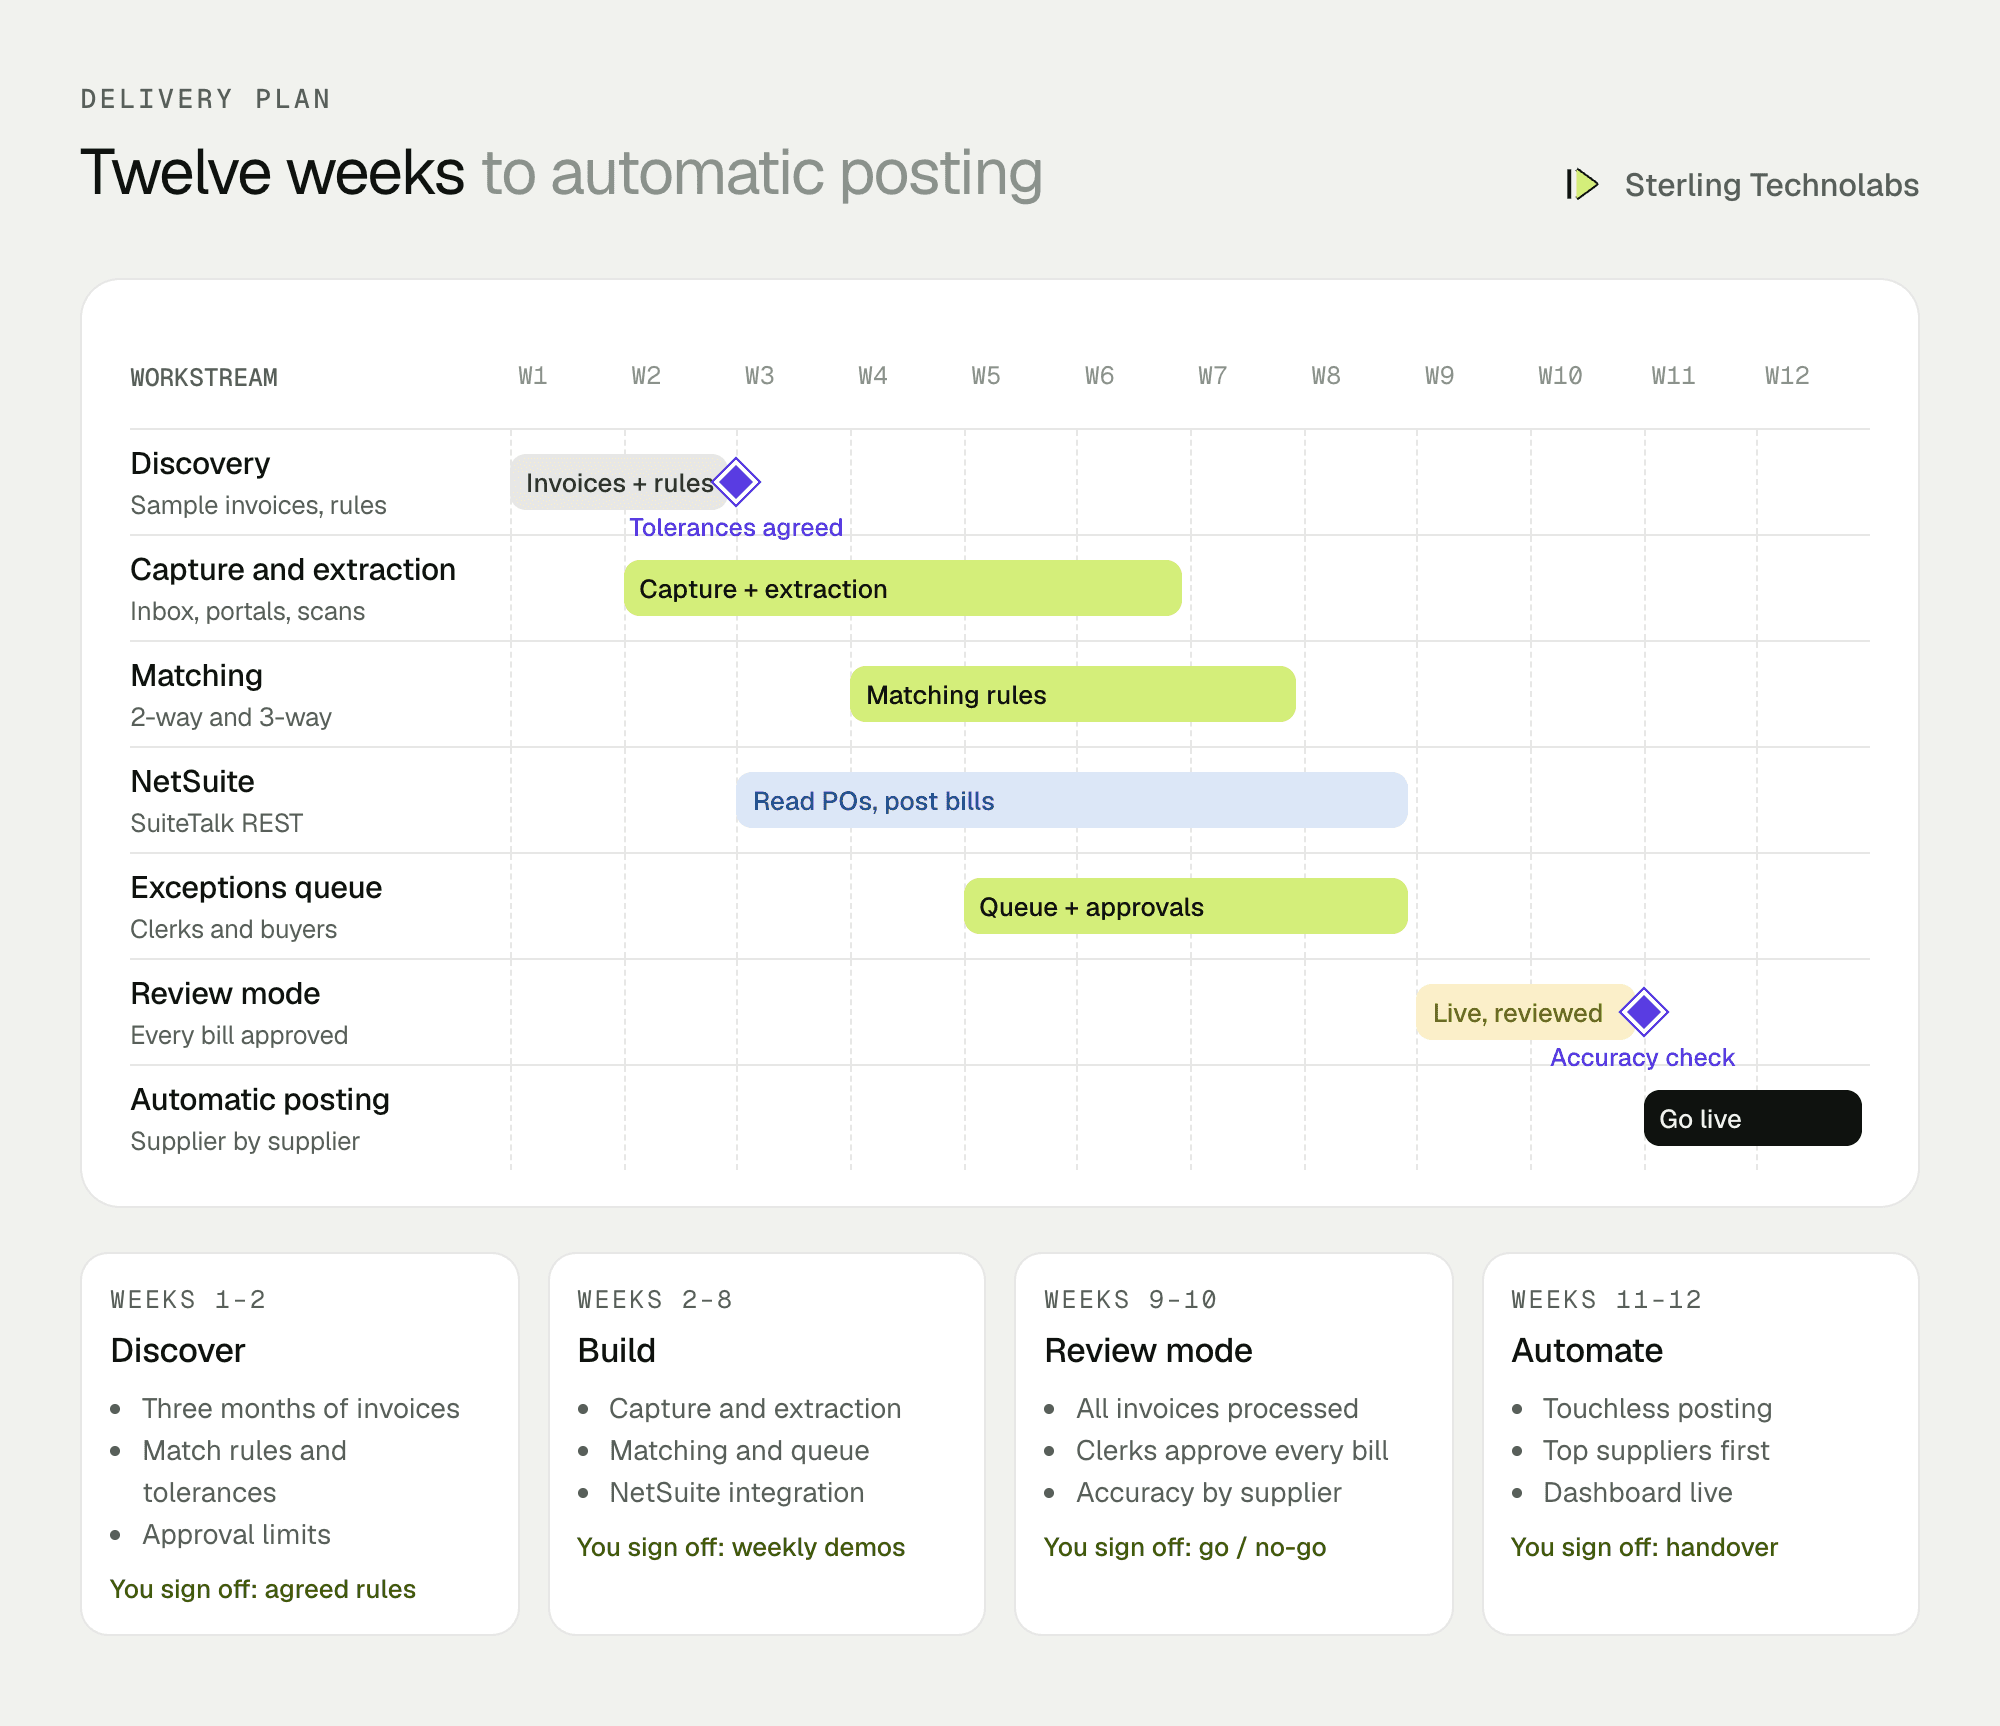Click 'NetSuite integration' bullet

(x=737, y=1492)
